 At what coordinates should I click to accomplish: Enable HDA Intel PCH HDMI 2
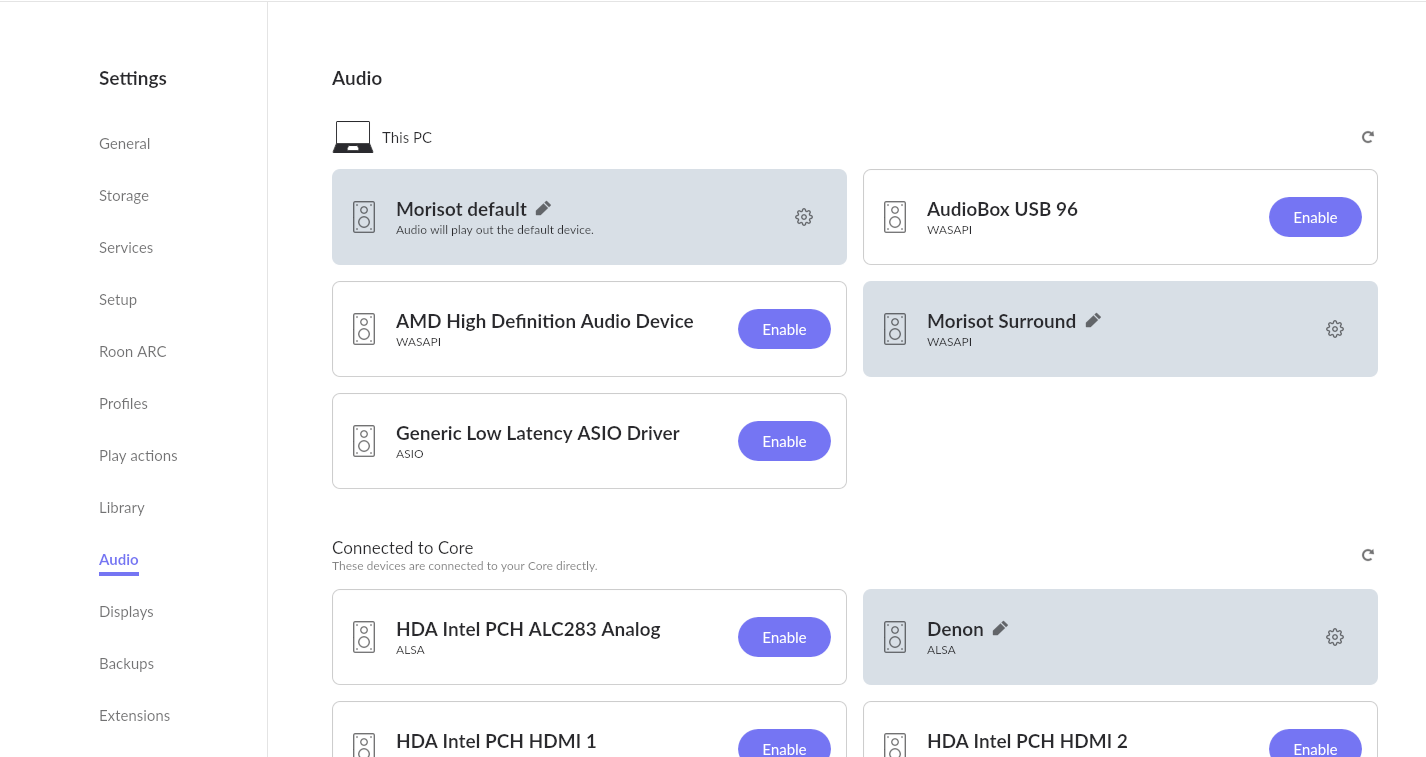1314,746
